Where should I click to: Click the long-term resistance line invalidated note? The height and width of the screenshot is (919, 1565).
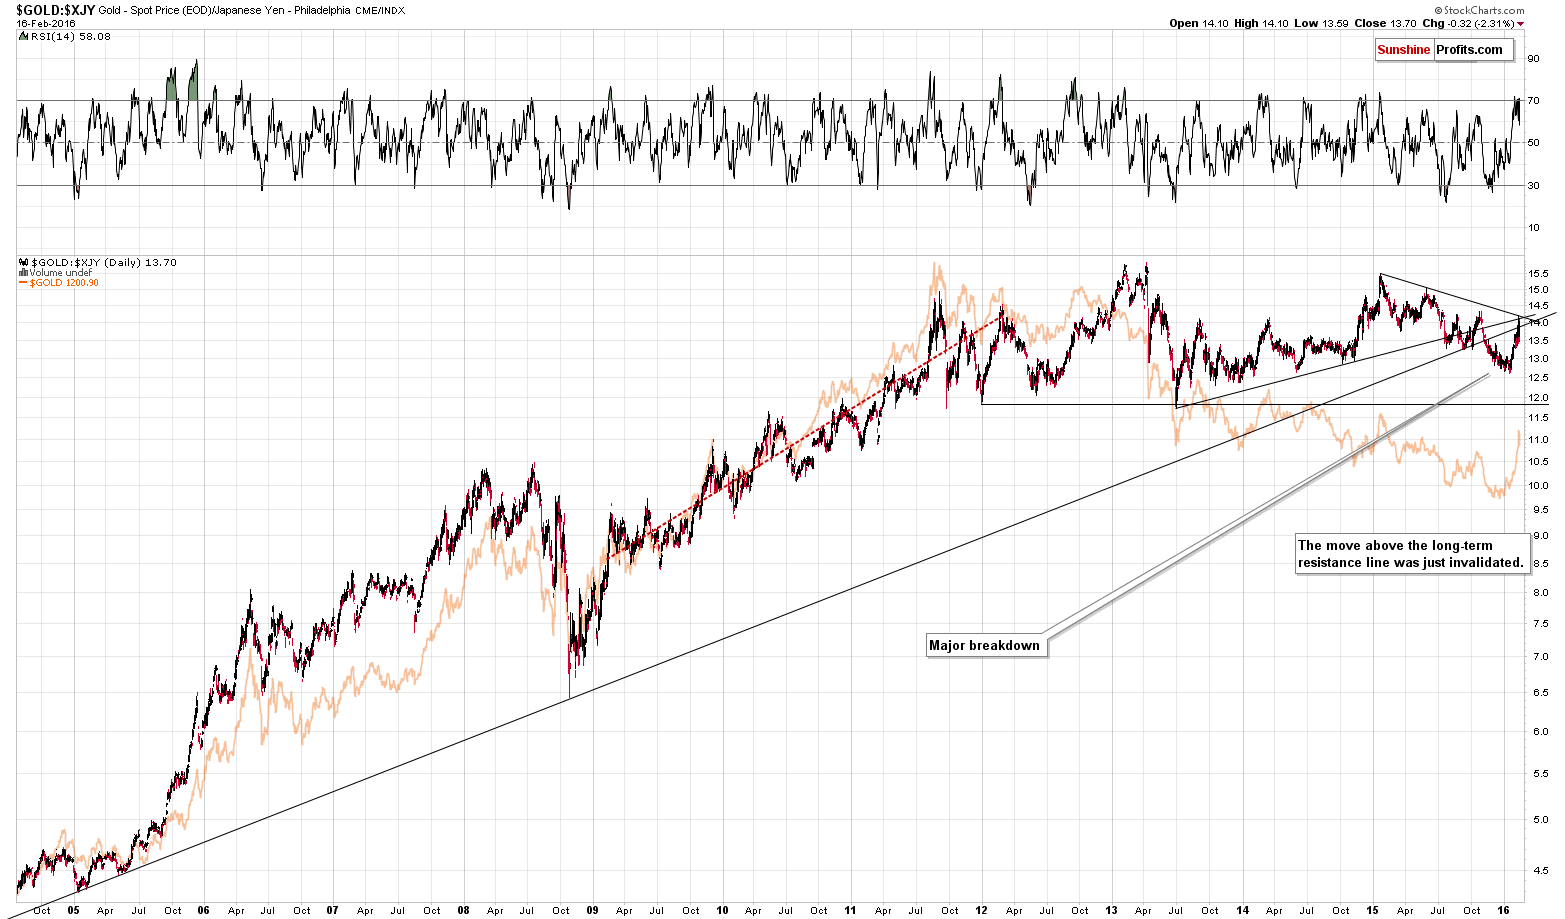pyautogui.click(x=1410, y=554)
